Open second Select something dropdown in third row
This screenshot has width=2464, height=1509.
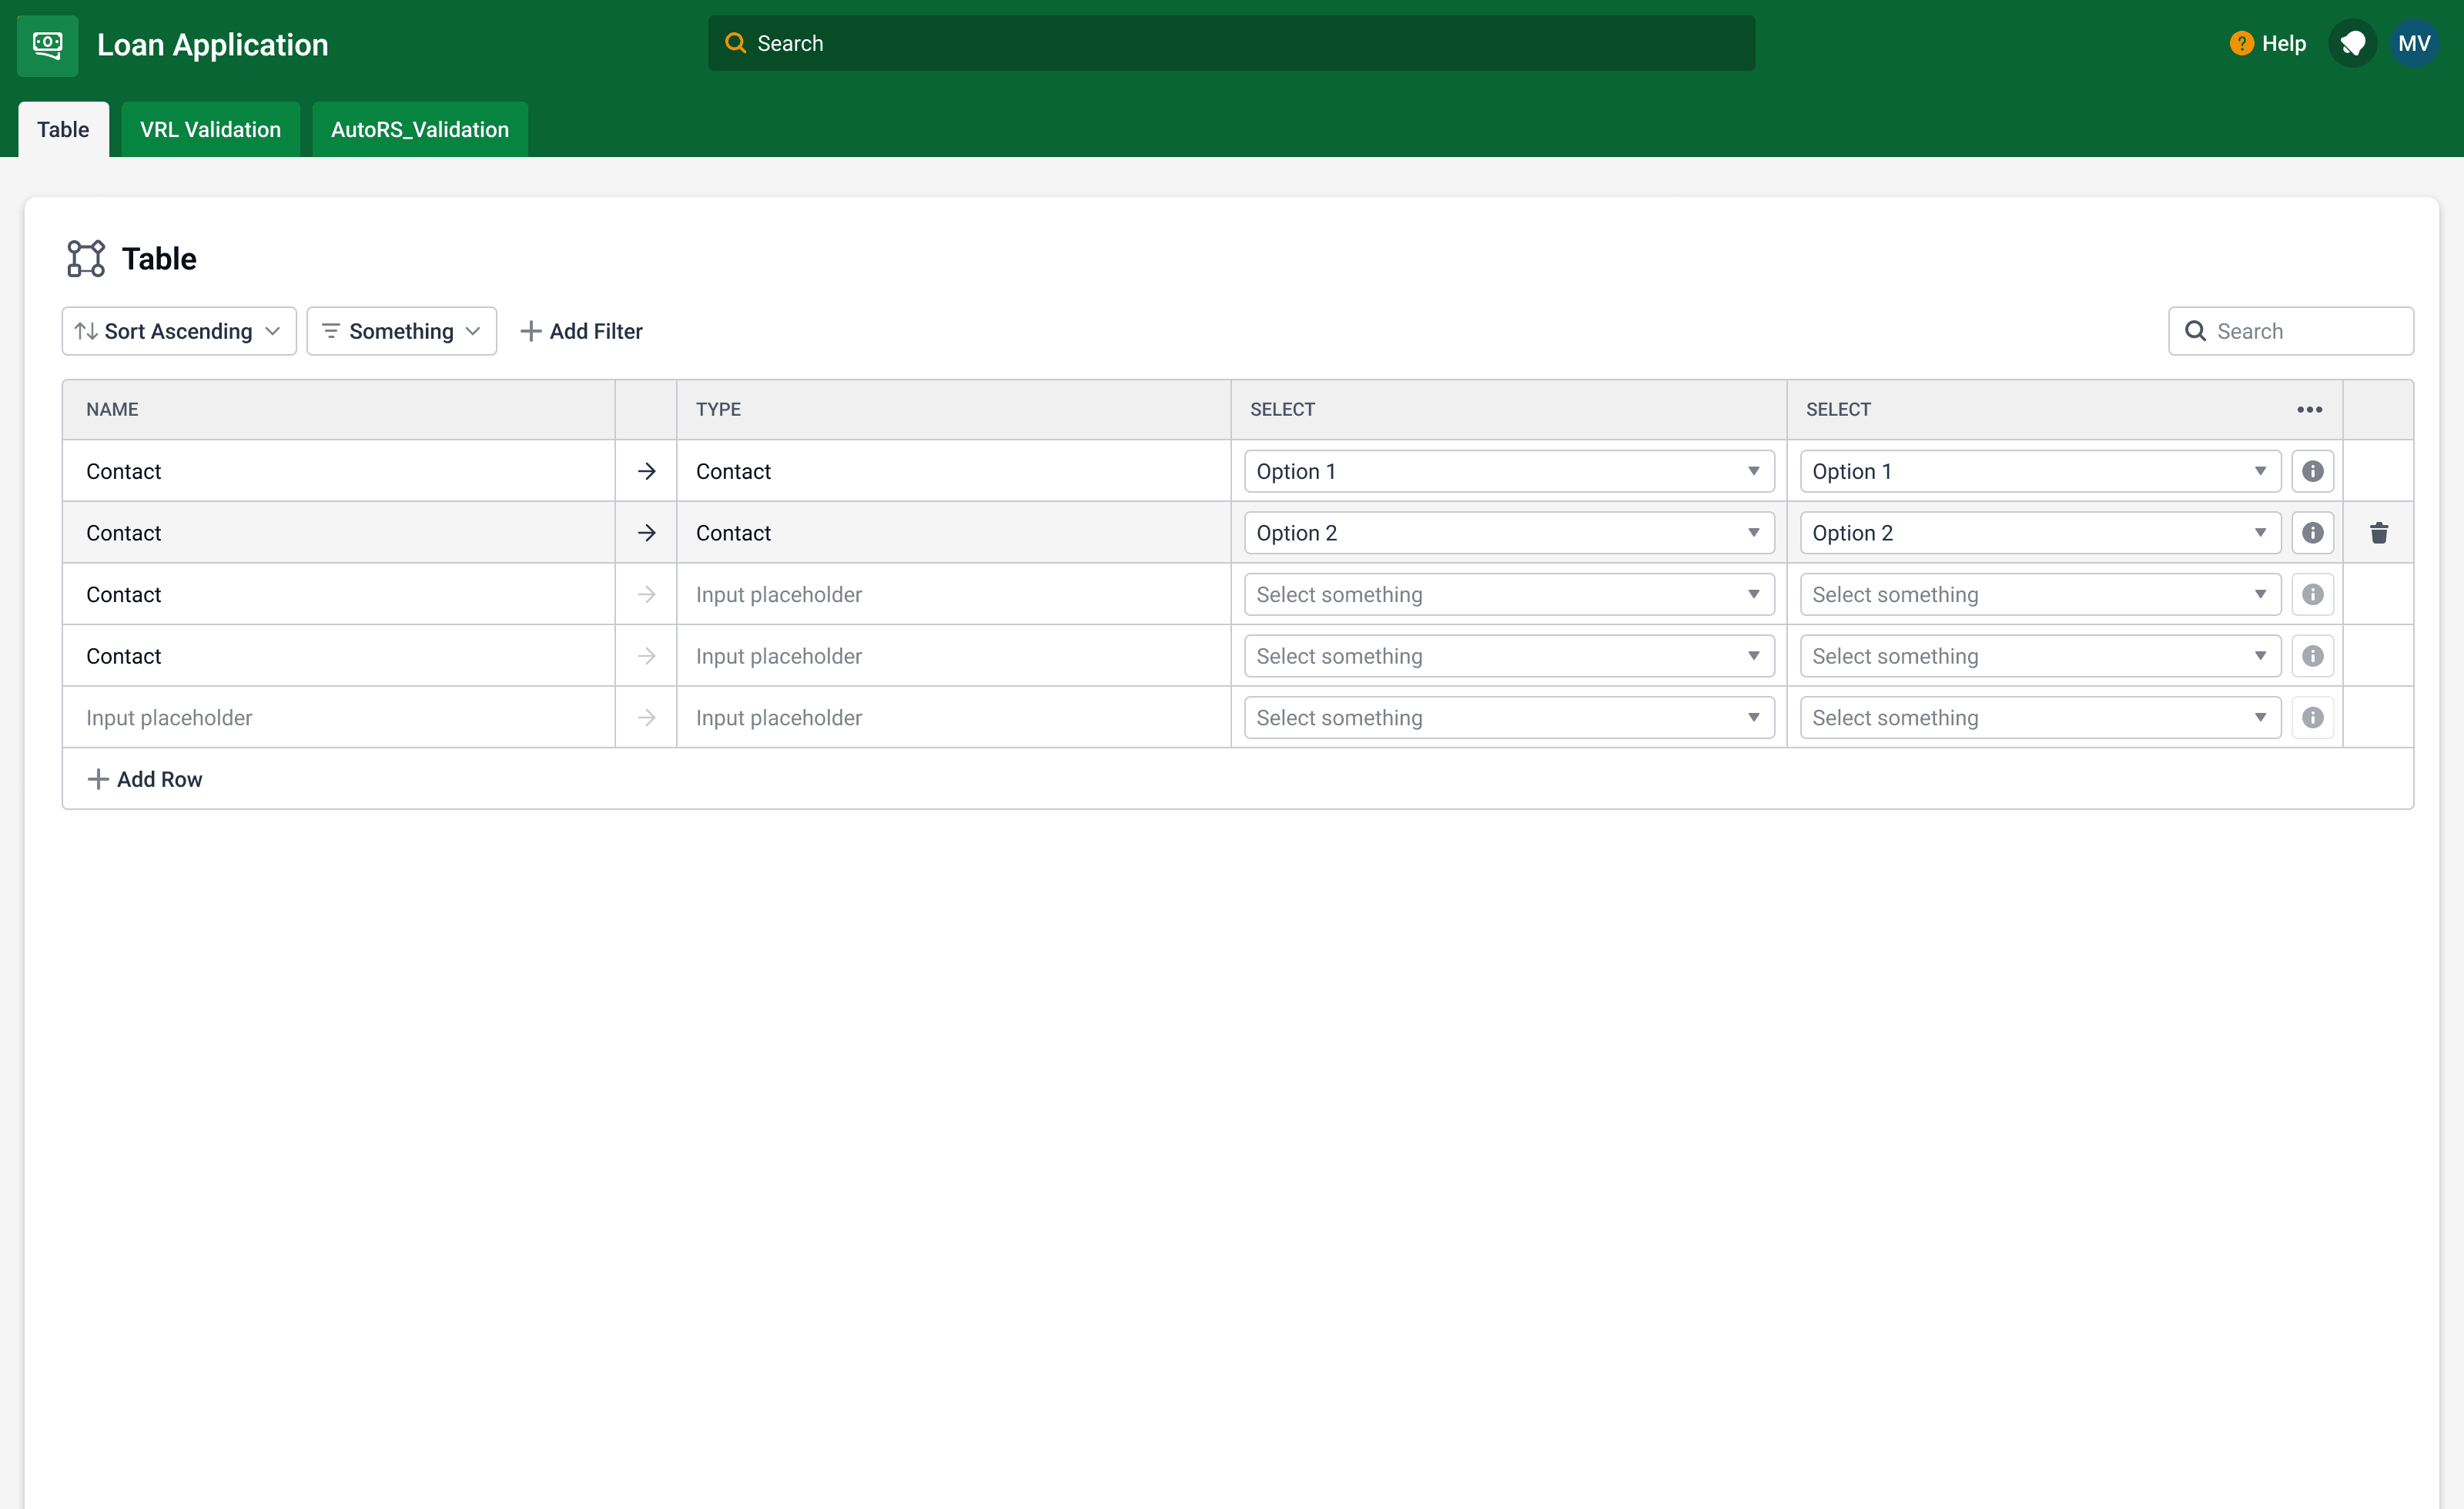click(2040, 595)
